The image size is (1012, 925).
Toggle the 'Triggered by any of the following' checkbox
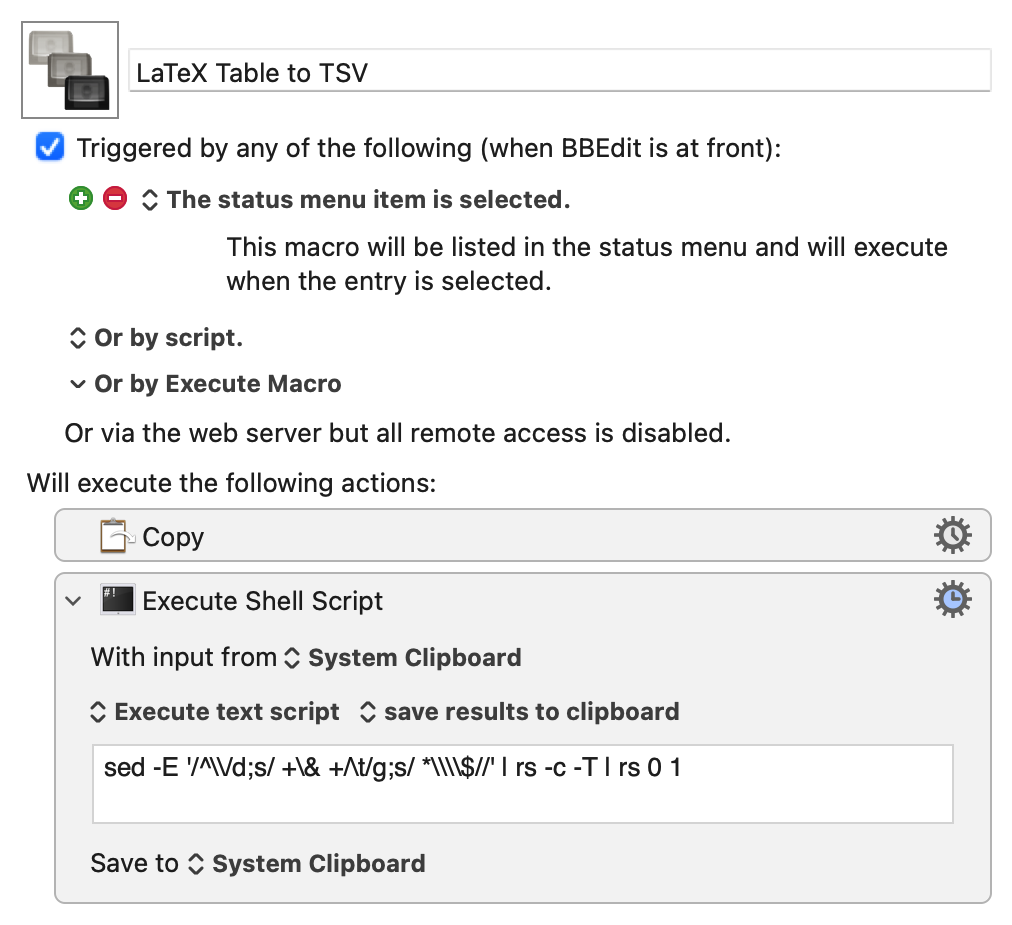click(x=49, y=148)
